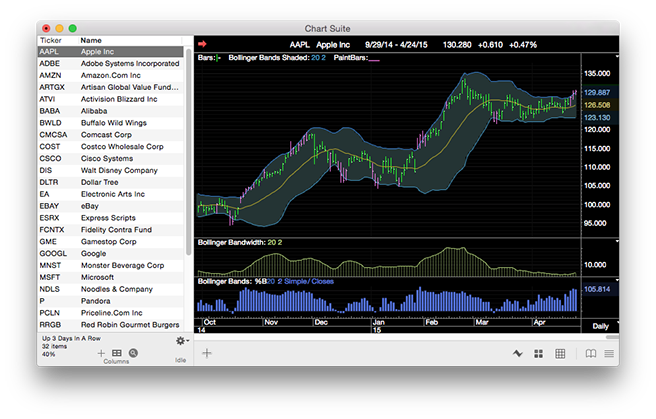Viewport: 656px width, 419px height.
Task: Open the Columns layout icon
Action: click(x=117, y=353)
